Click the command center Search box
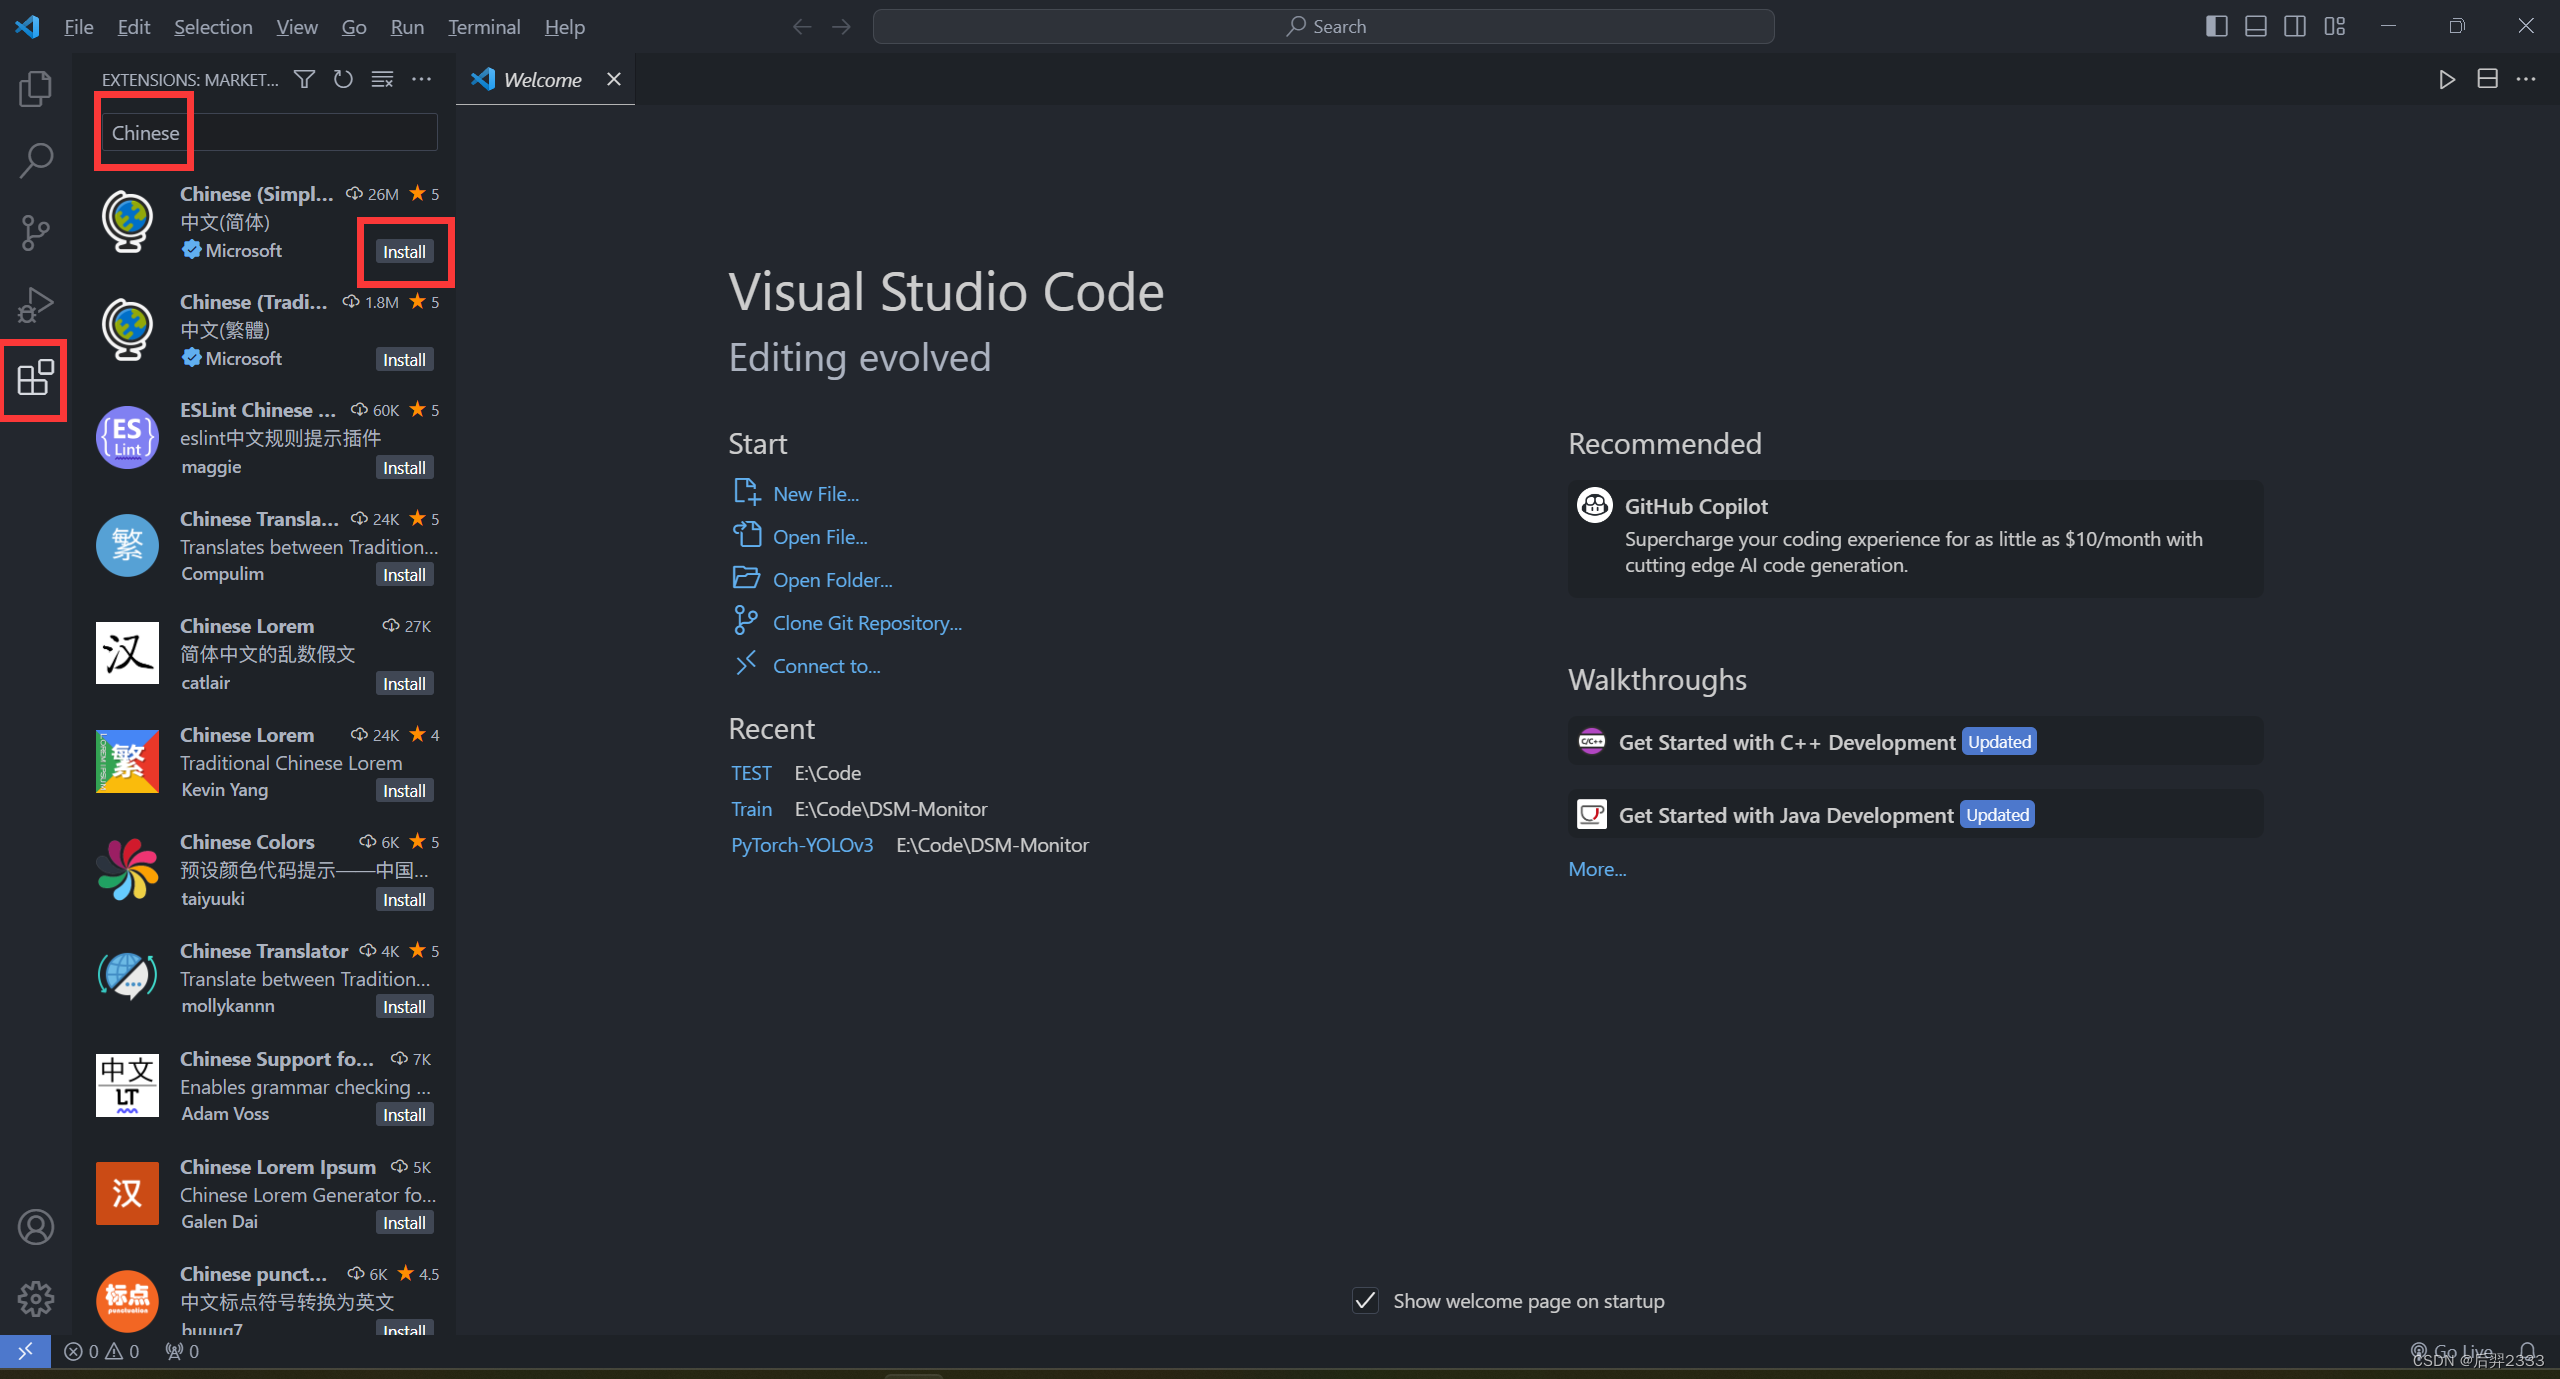 point(1323,27)
